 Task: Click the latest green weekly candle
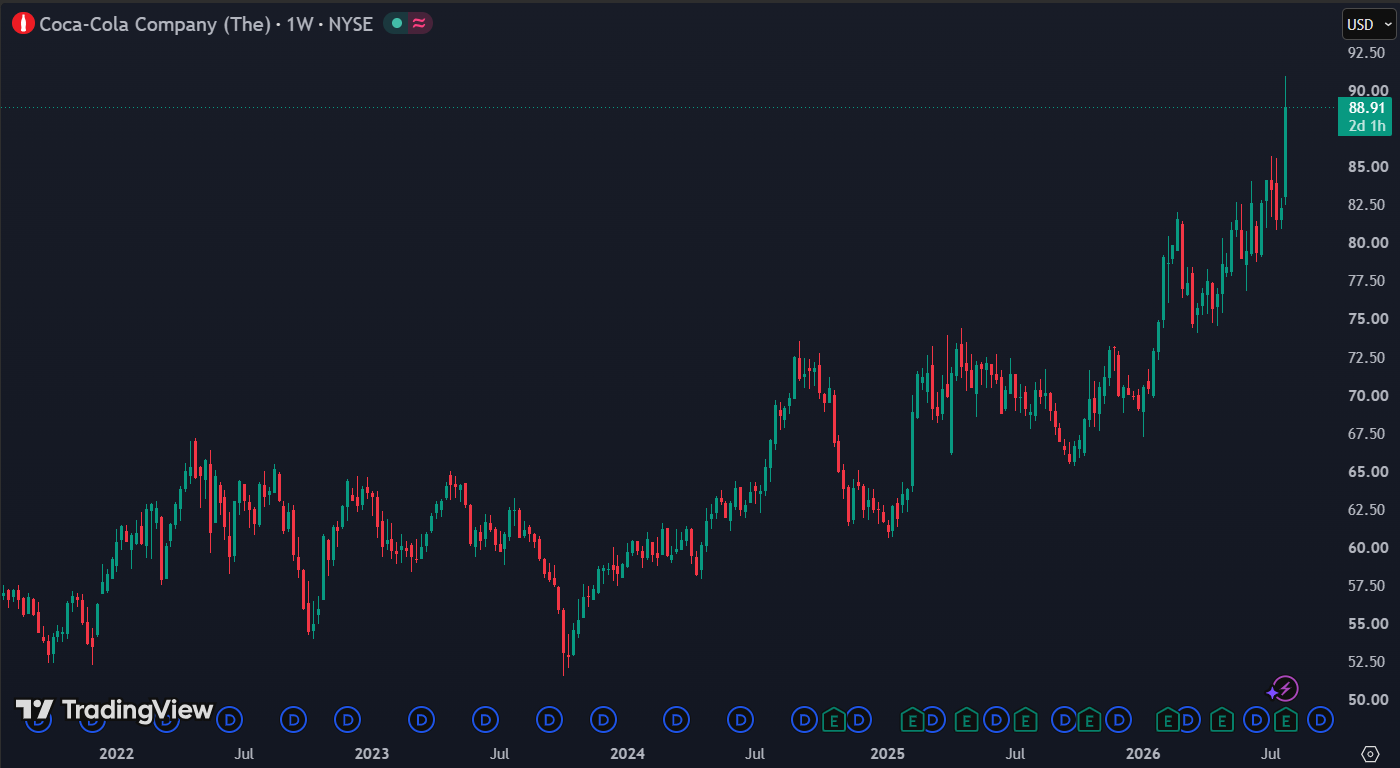(x=1285, y=152)
